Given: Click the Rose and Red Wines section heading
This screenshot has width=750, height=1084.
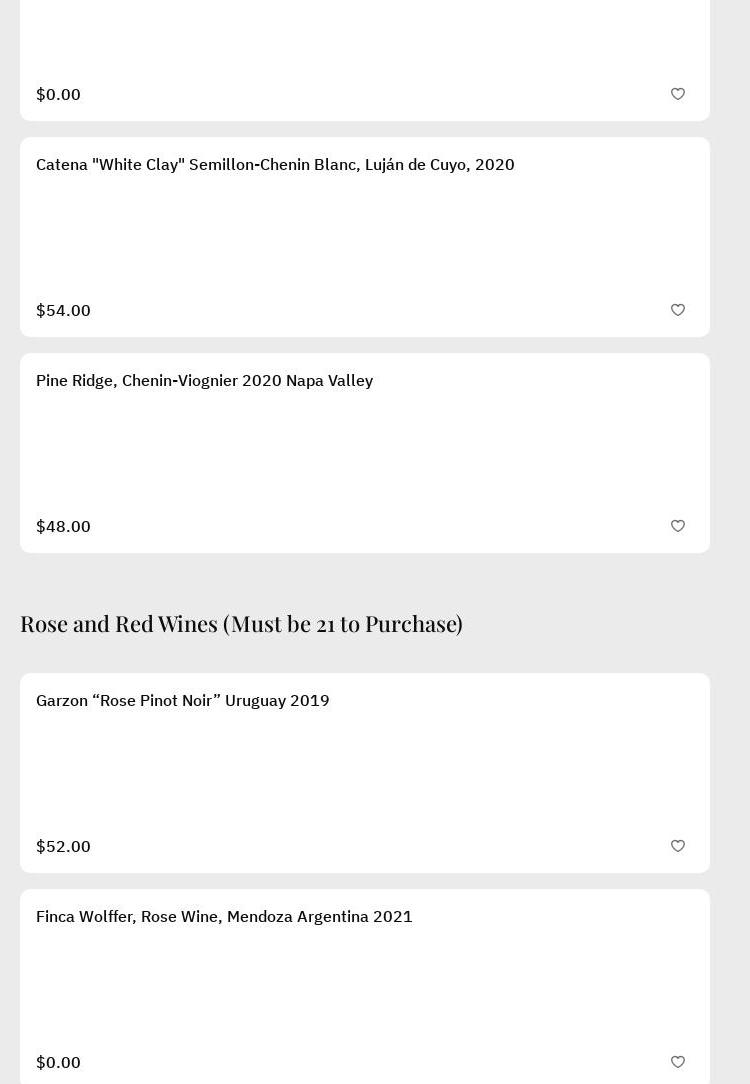Looking at the screenshot, I should 241,623.
